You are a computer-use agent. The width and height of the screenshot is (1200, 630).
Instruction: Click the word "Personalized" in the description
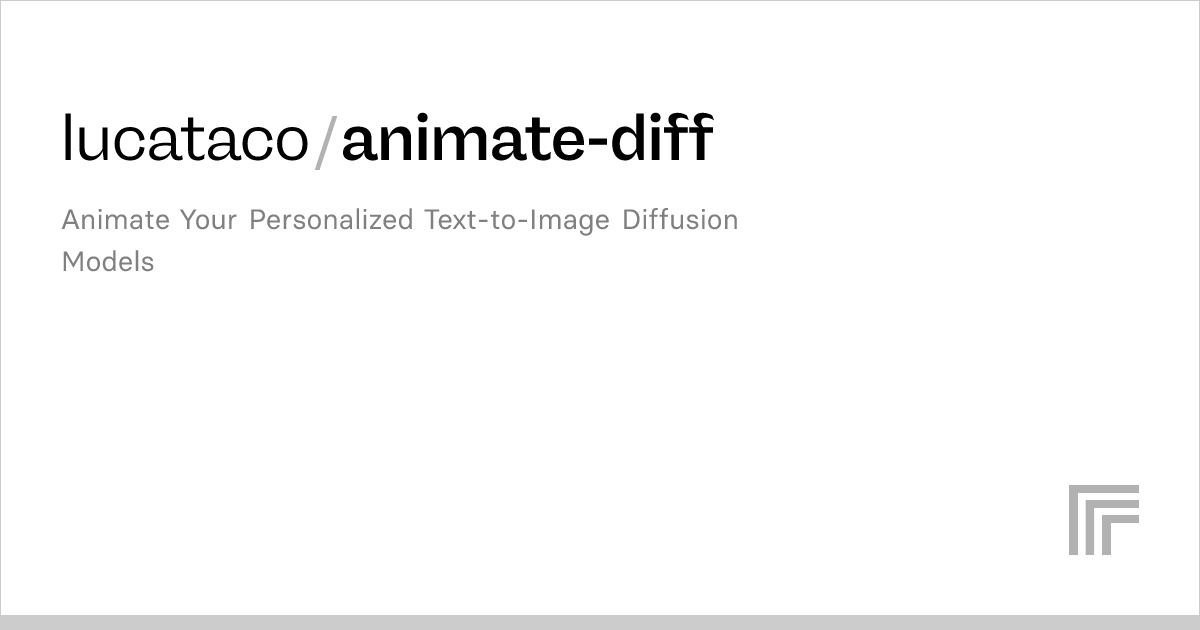(331, 220)
